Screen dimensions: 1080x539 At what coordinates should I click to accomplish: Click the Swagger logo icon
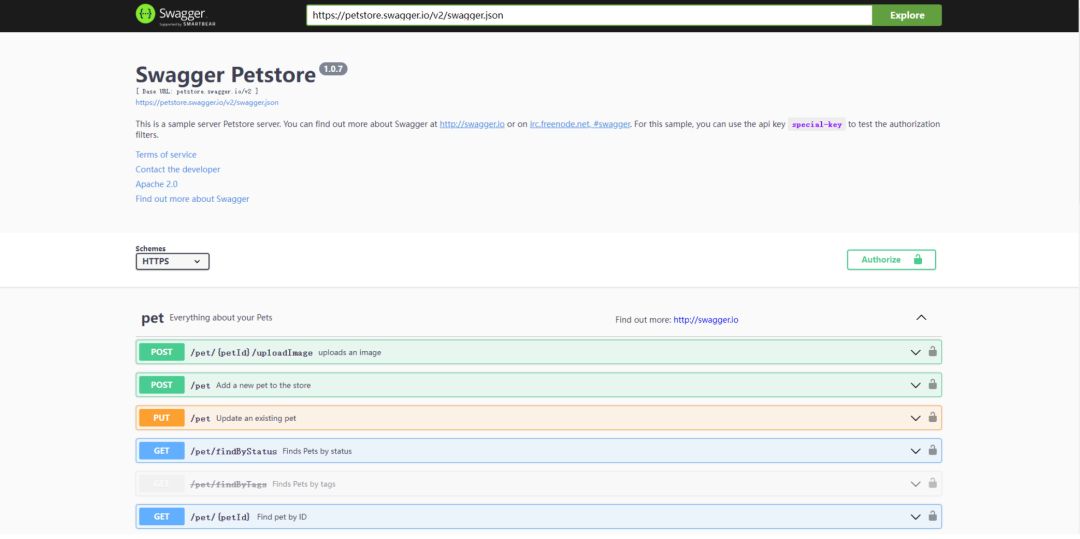pos(145,14)
